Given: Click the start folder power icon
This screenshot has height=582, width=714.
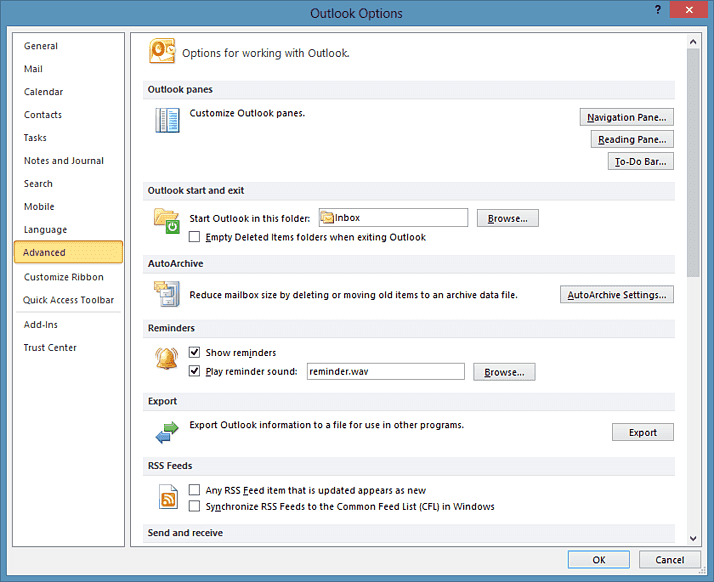Looking at the screenshot, I should click(x=167, y=221).
